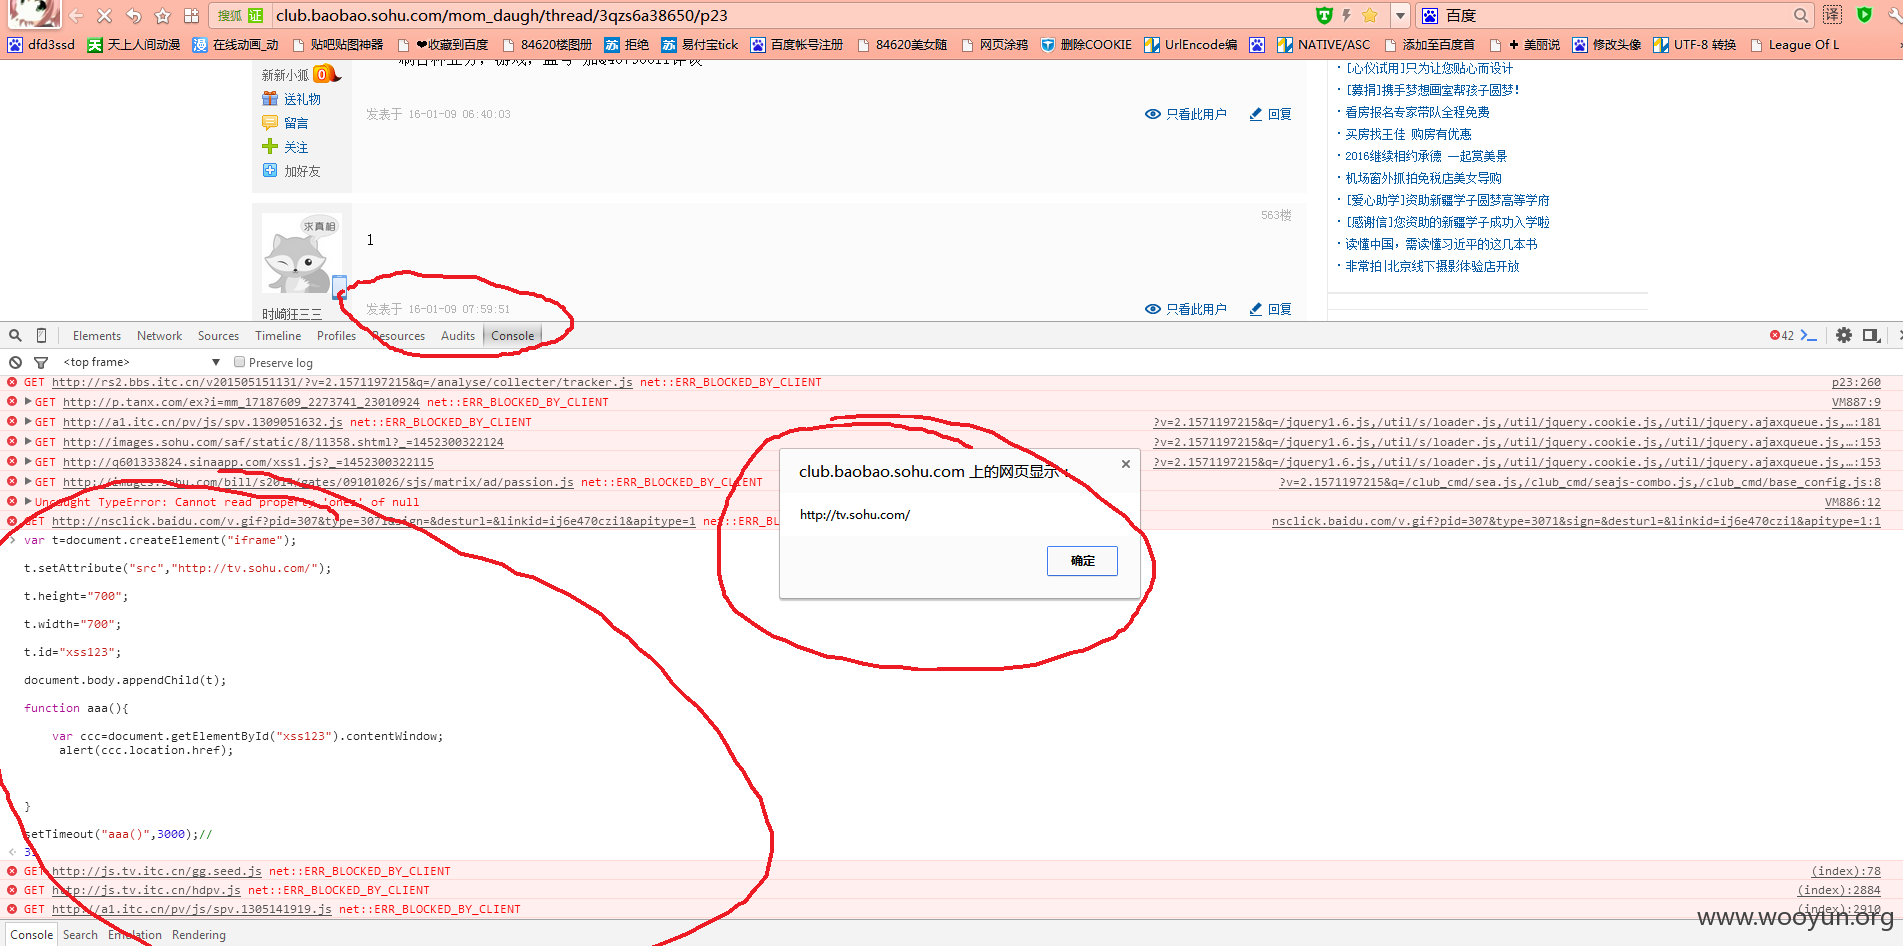Click the p23:260 source link
Screen dimensions: 1903x946
[1856, 382]
